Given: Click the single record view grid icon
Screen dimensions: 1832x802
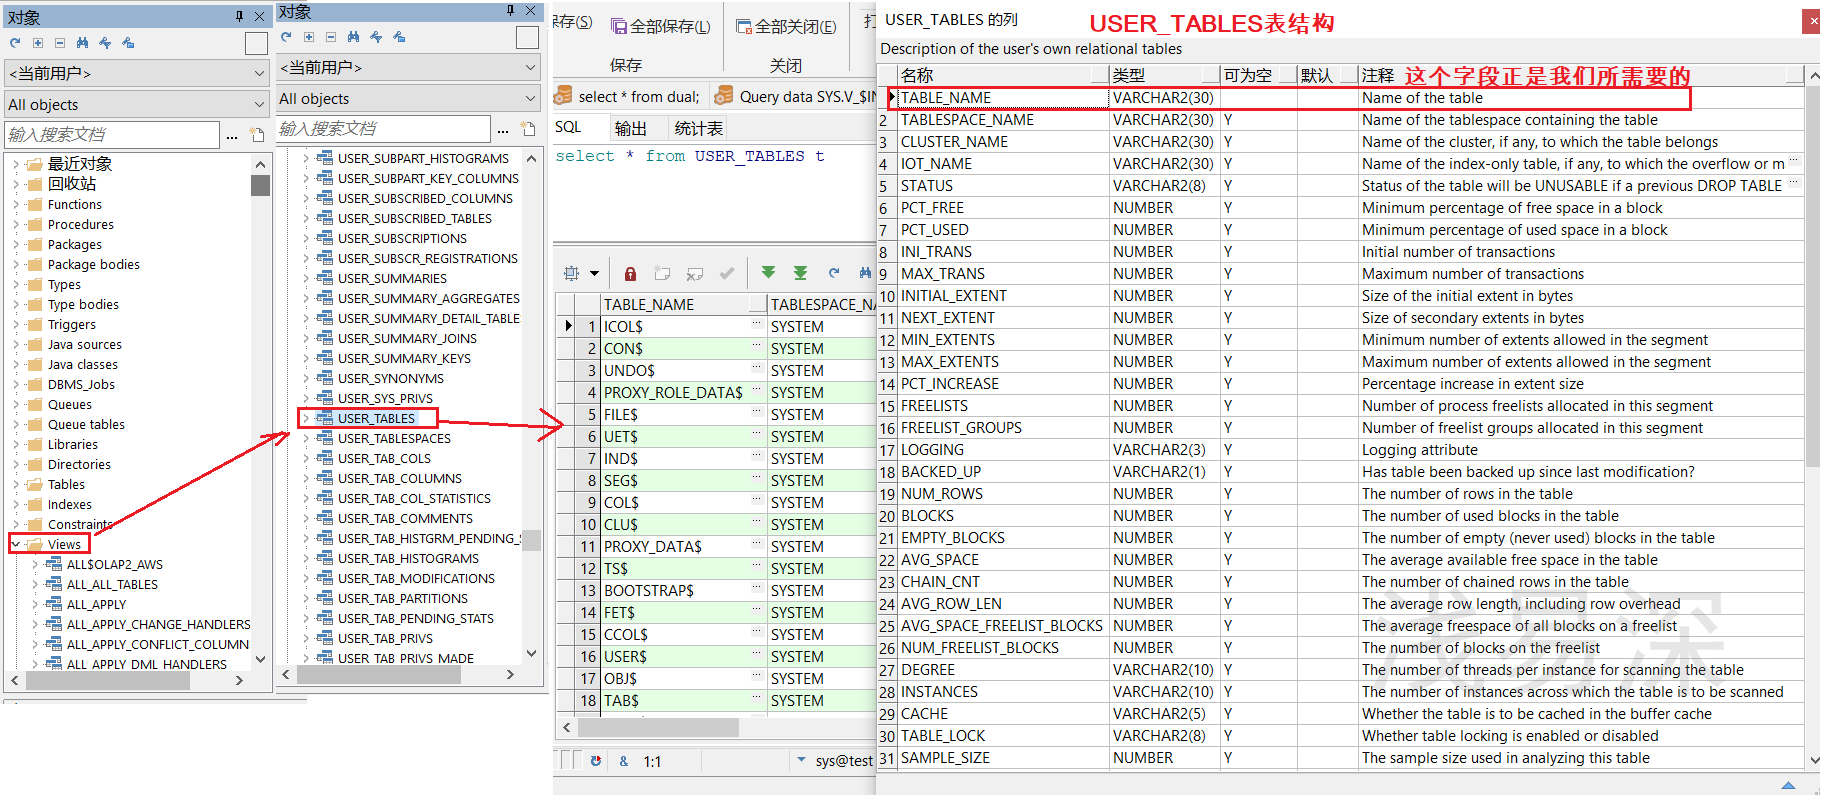Looking at the screenshot, I should (572, 273).
